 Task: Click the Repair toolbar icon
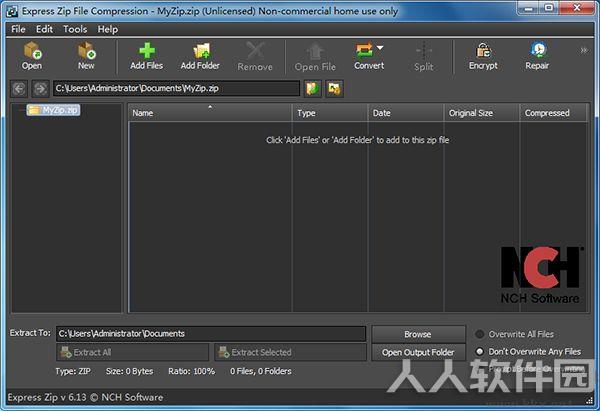point(537,56)
